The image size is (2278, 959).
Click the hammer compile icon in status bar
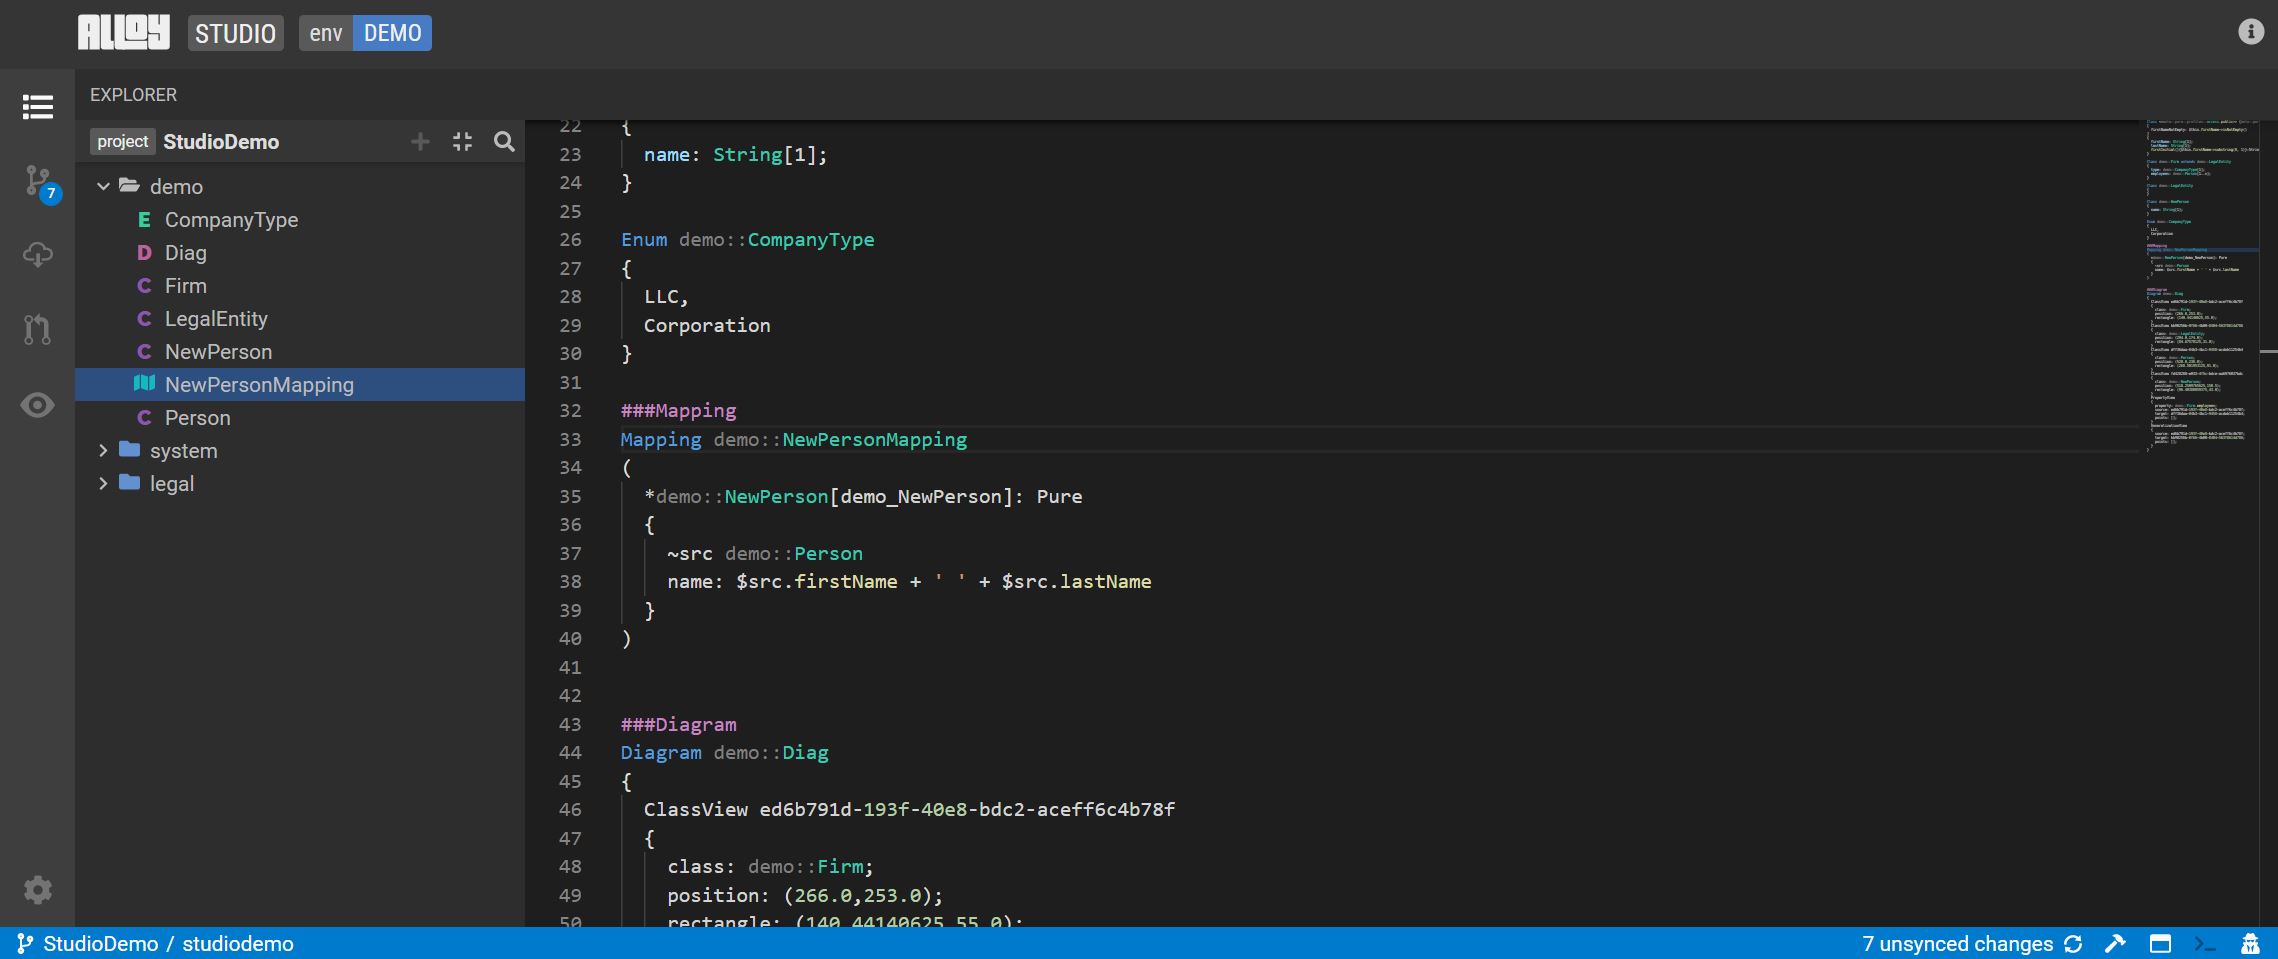point(2115,944)
